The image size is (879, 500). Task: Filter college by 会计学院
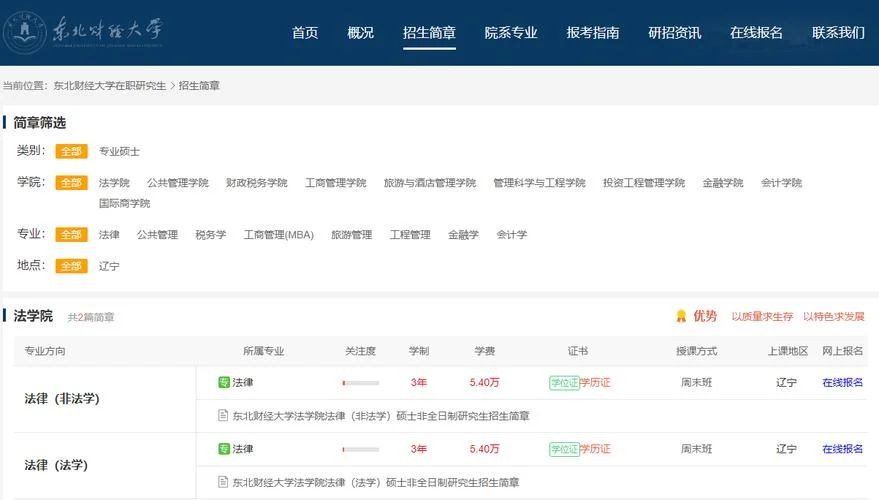[781, 183]
